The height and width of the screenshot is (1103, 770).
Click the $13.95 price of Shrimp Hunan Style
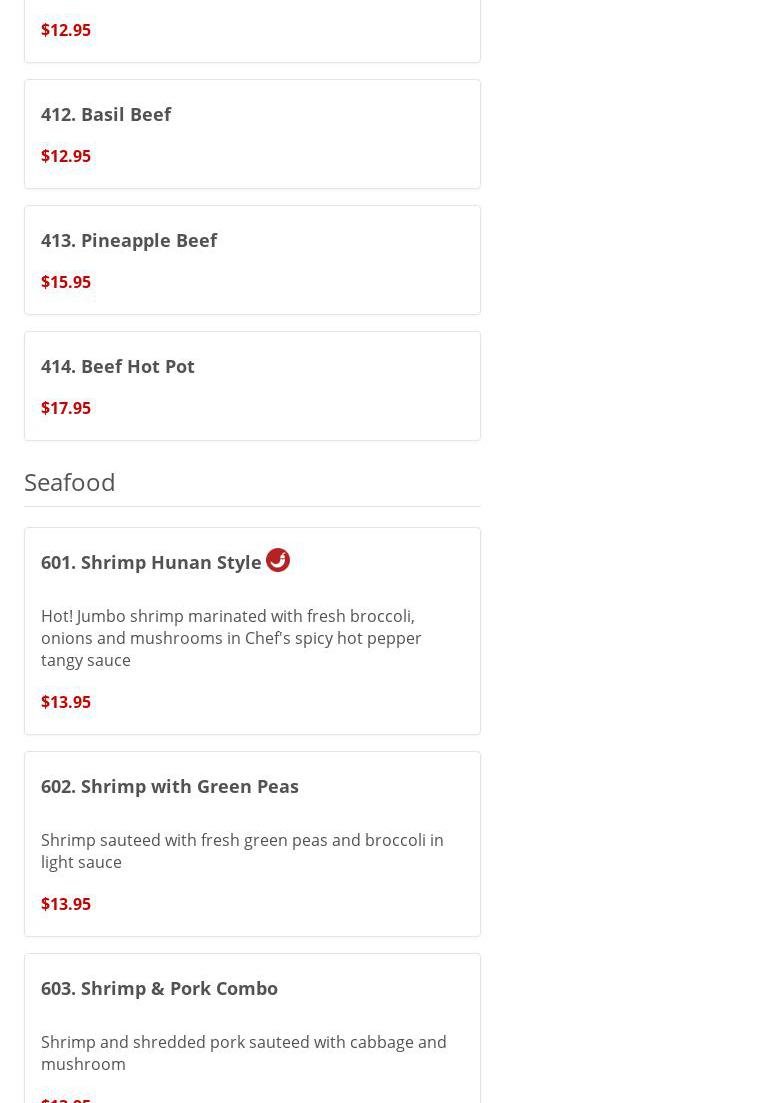click(66, 702)
